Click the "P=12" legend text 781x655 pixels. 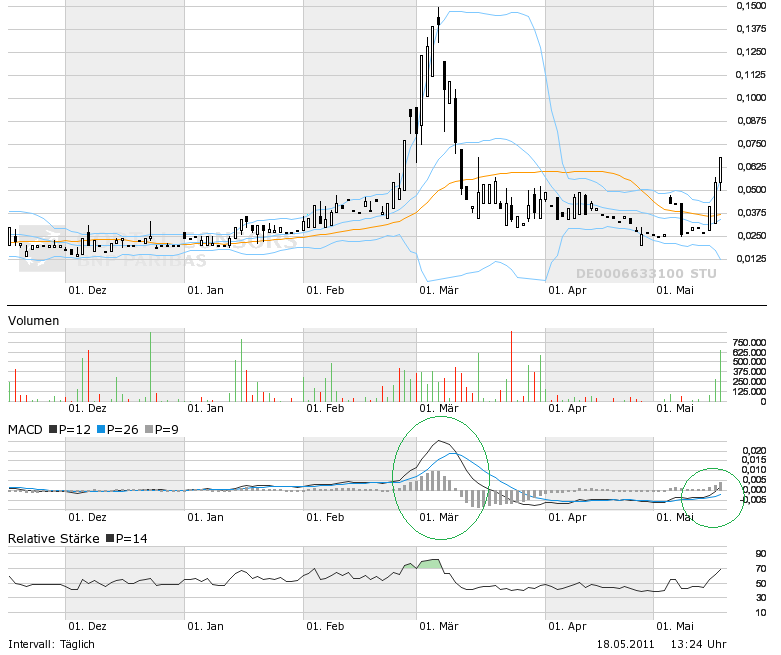75,429
